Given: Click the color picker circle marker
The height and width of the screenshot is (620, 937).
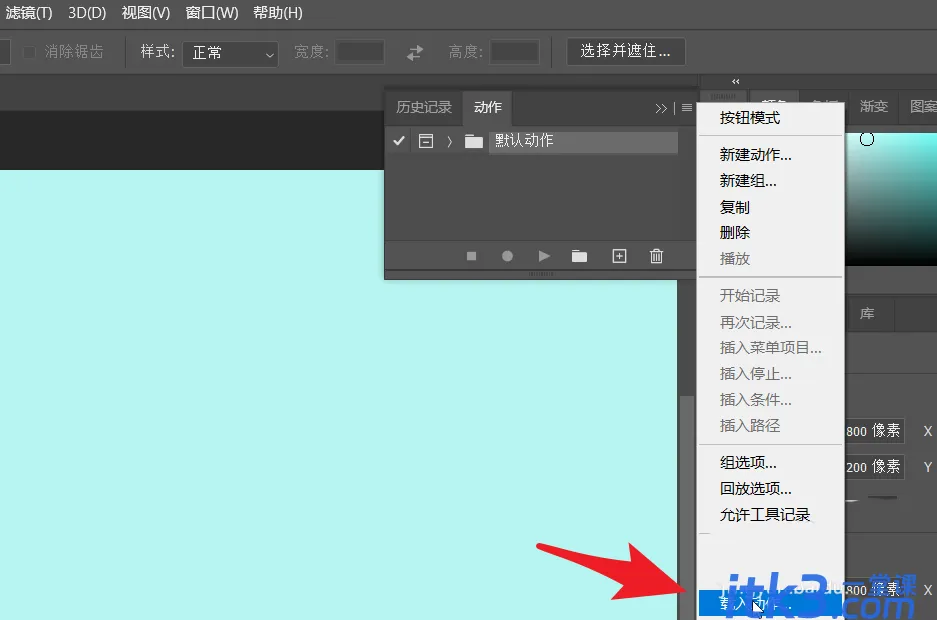Looking at the screenshot, I should (866, 139).
